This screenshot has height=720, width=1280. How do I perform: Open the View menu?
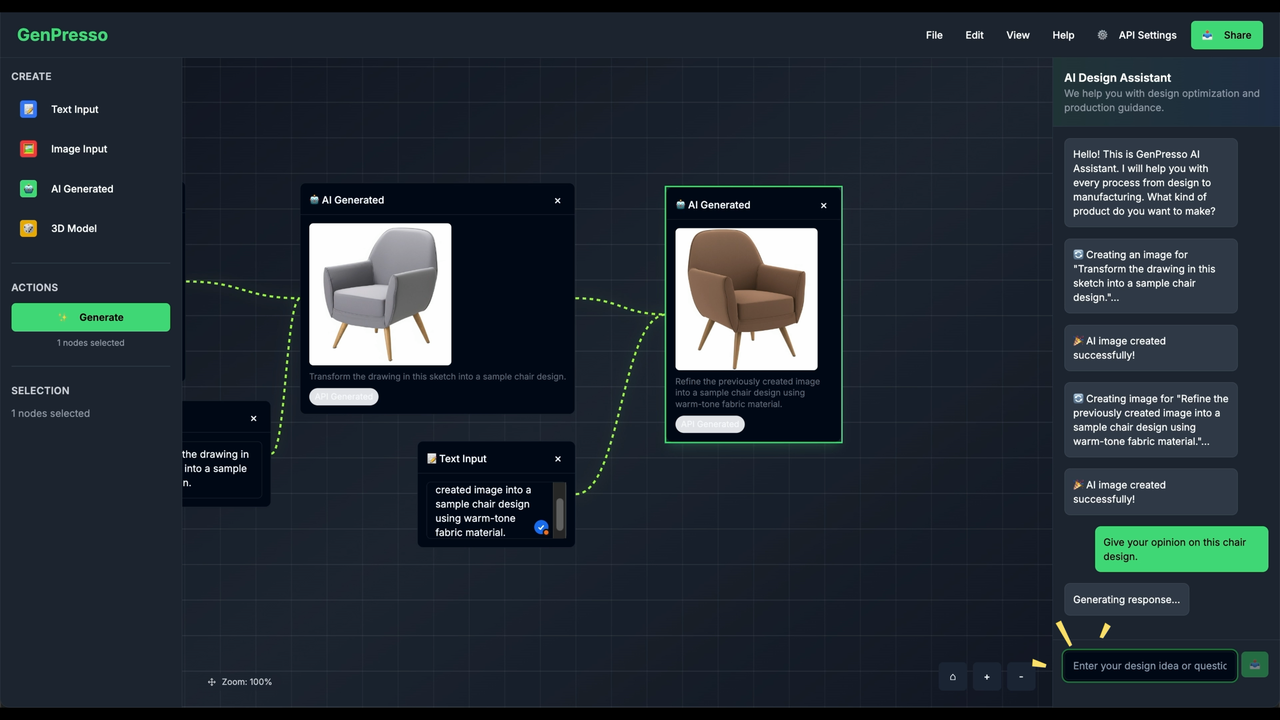click(x=1017, y=35)
